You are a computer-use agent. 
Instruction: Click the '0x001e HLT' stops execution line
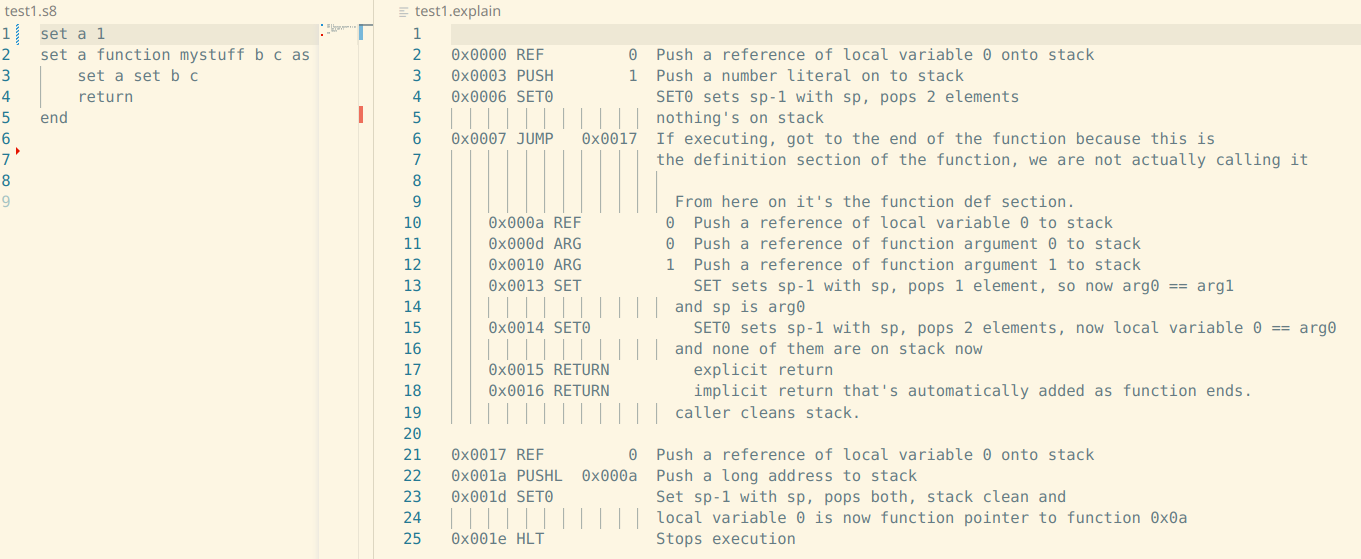point(624,538)
